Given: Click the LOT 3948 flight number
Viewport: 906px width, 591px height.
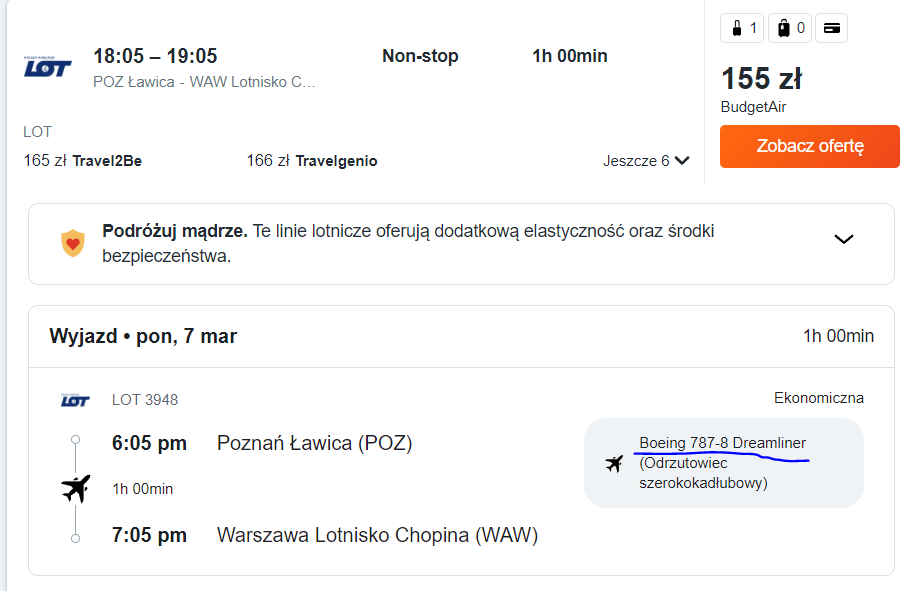Looking at the screenshot, I should (145, 400).
